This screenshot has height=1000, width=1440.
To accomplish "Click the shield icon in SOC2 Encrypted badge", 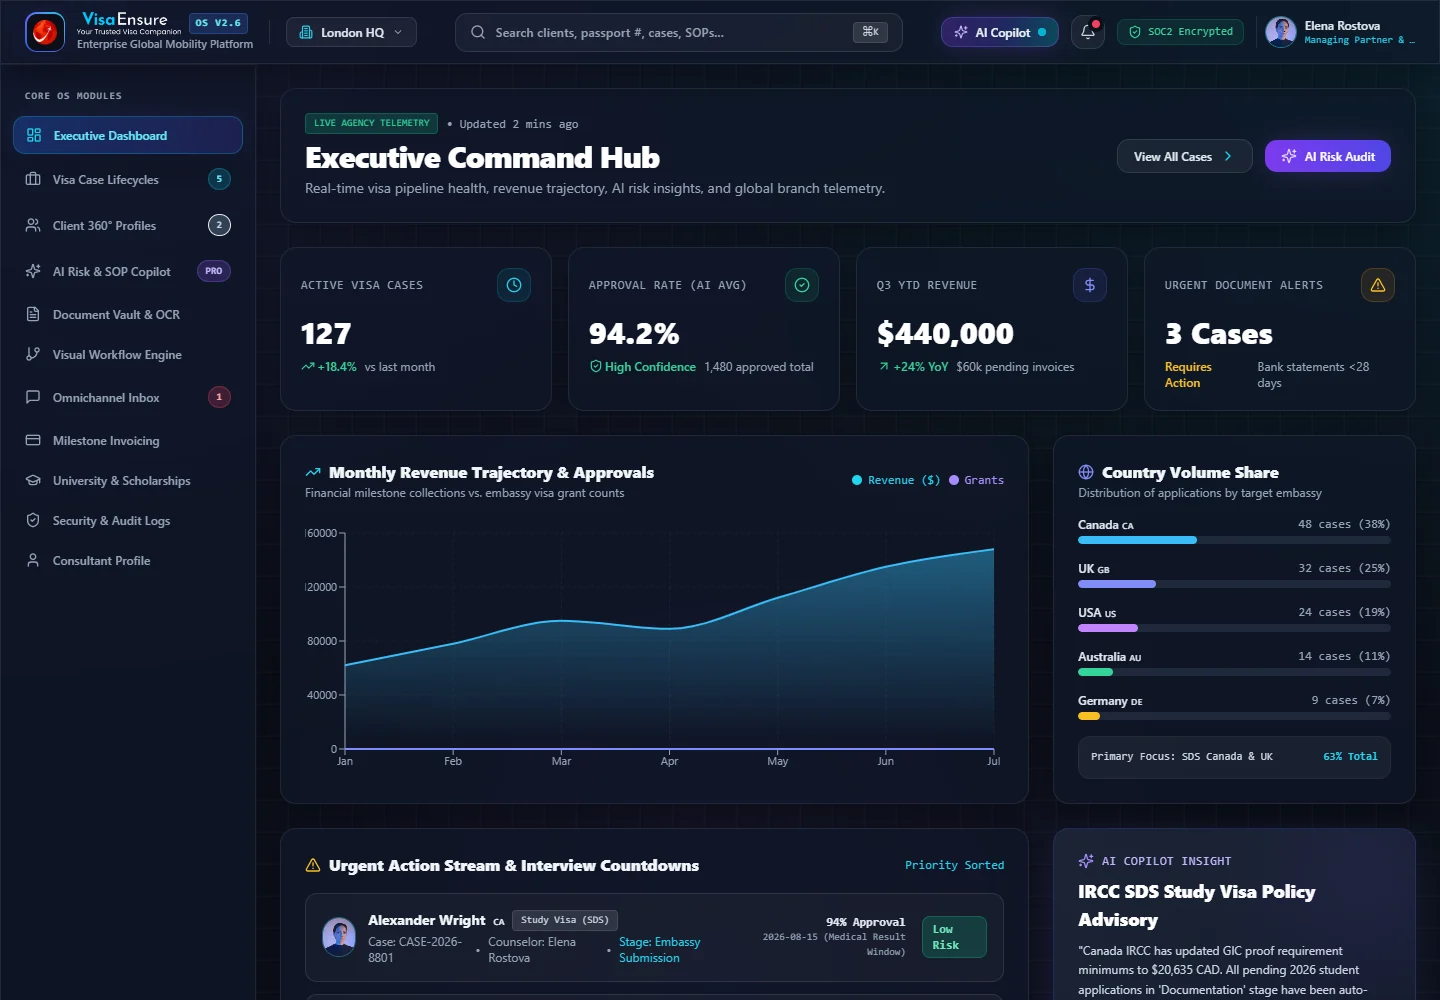I will (x=1135, y=32).
